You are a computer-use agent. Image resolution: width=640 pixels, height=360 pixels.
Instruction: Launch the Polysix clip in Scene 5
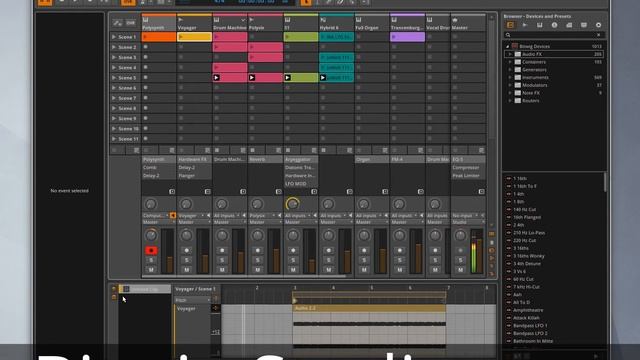(252, 78)
